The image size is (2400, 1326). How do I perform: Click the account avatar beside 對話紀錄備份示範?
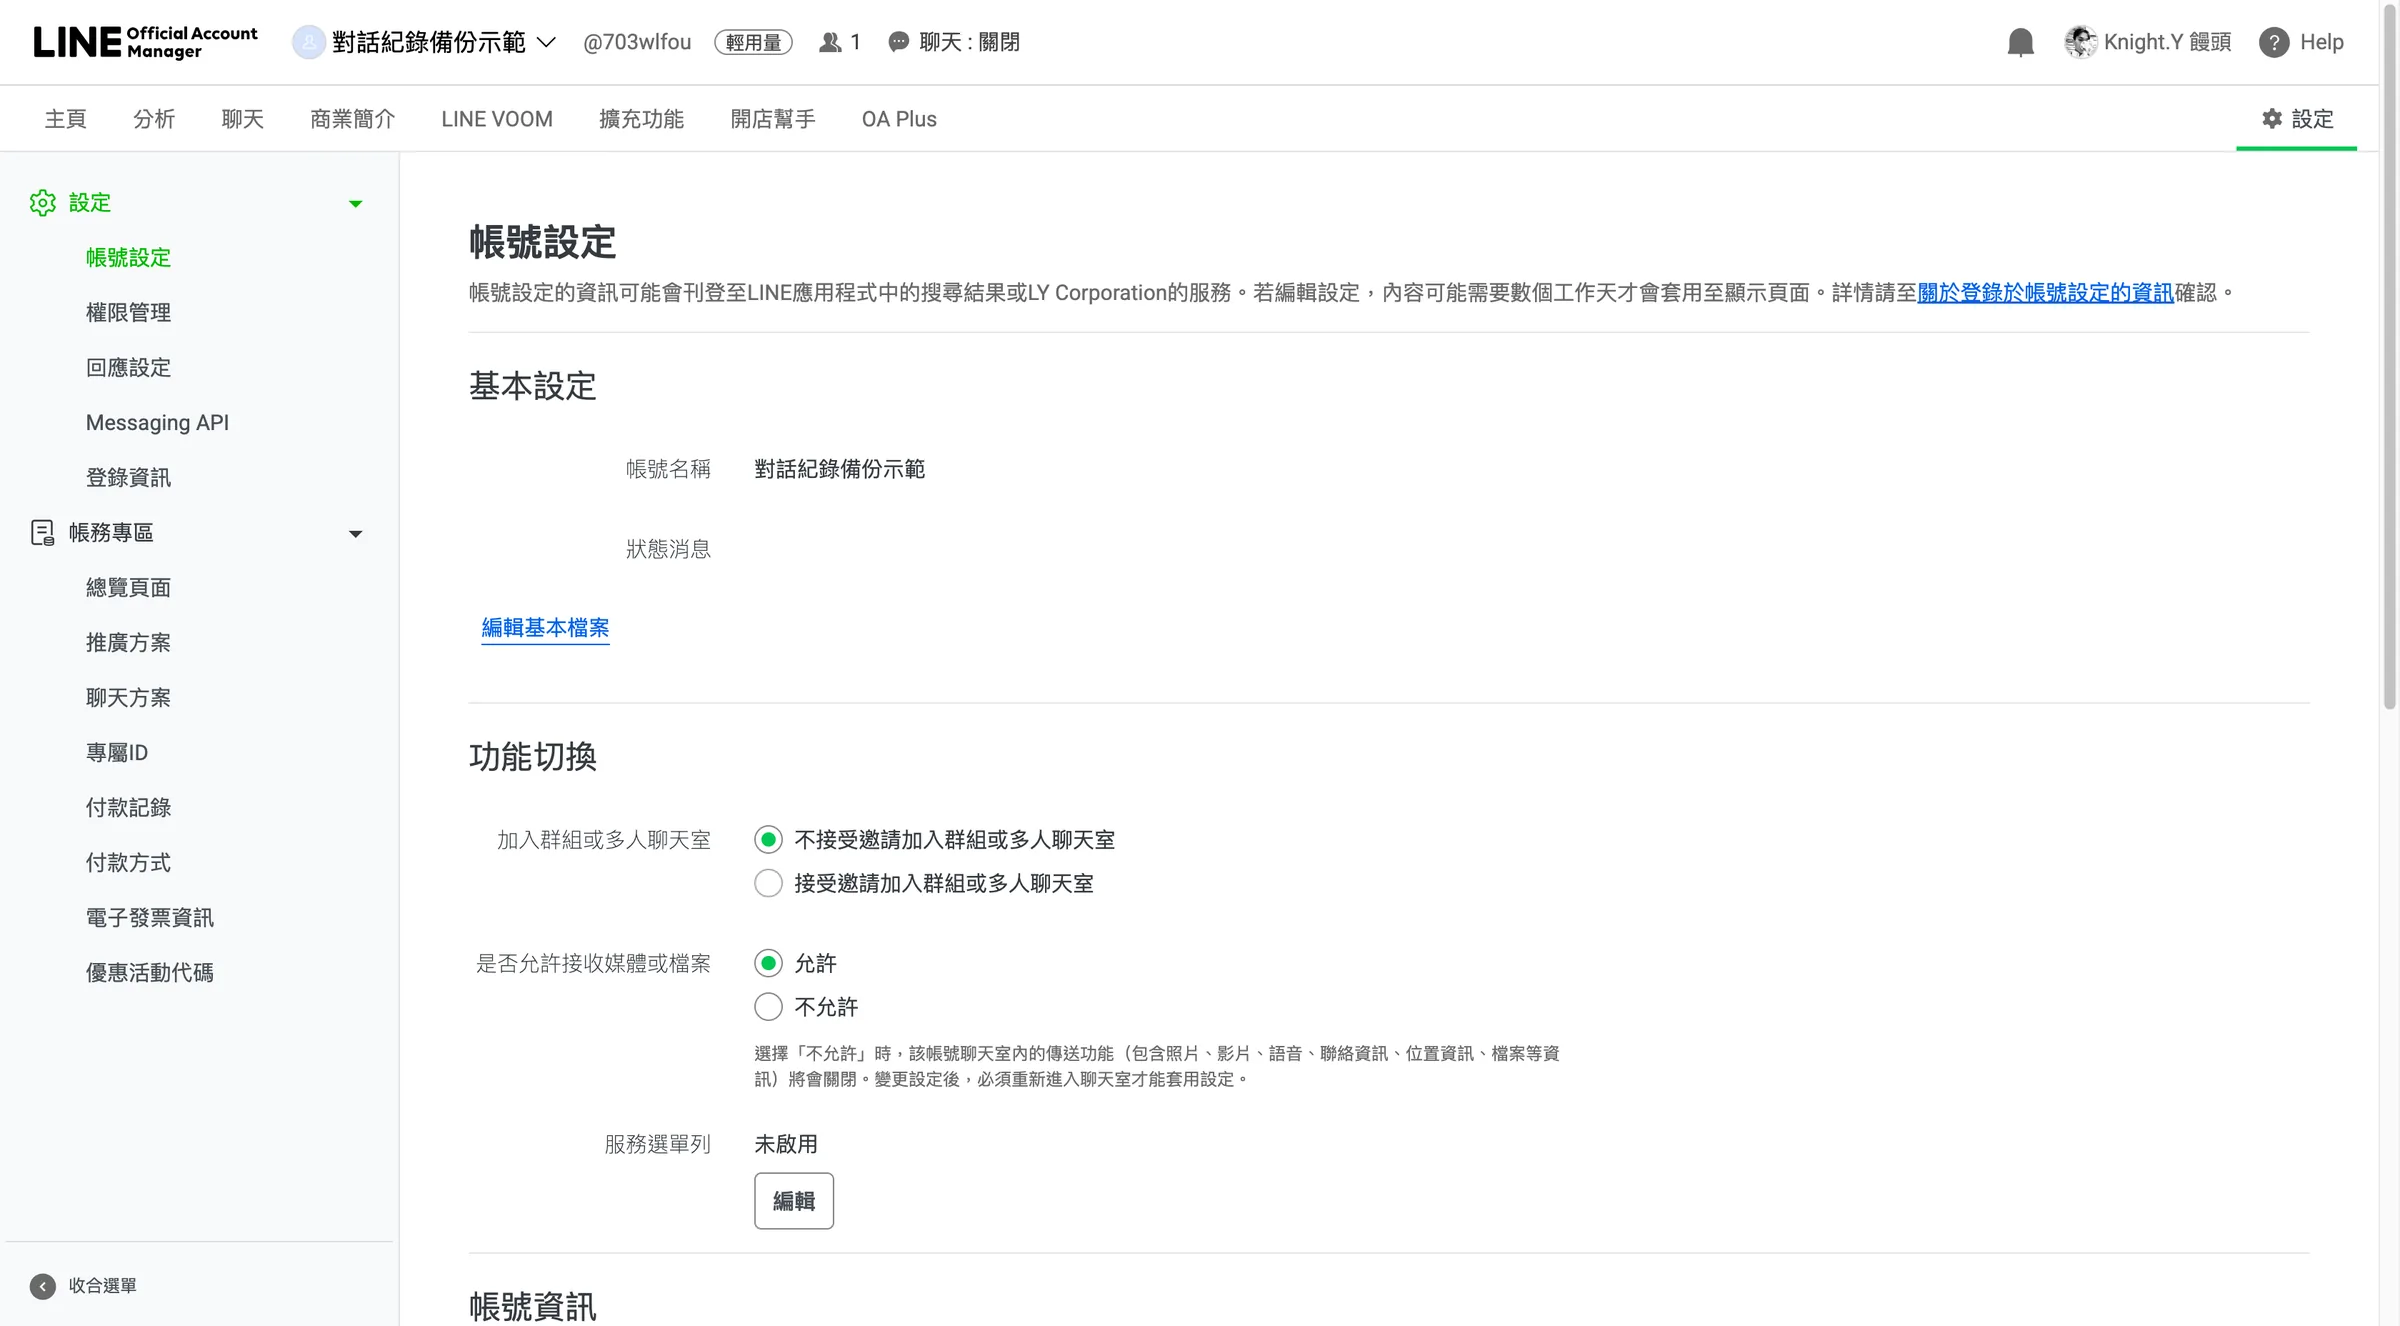coord(308,42)
